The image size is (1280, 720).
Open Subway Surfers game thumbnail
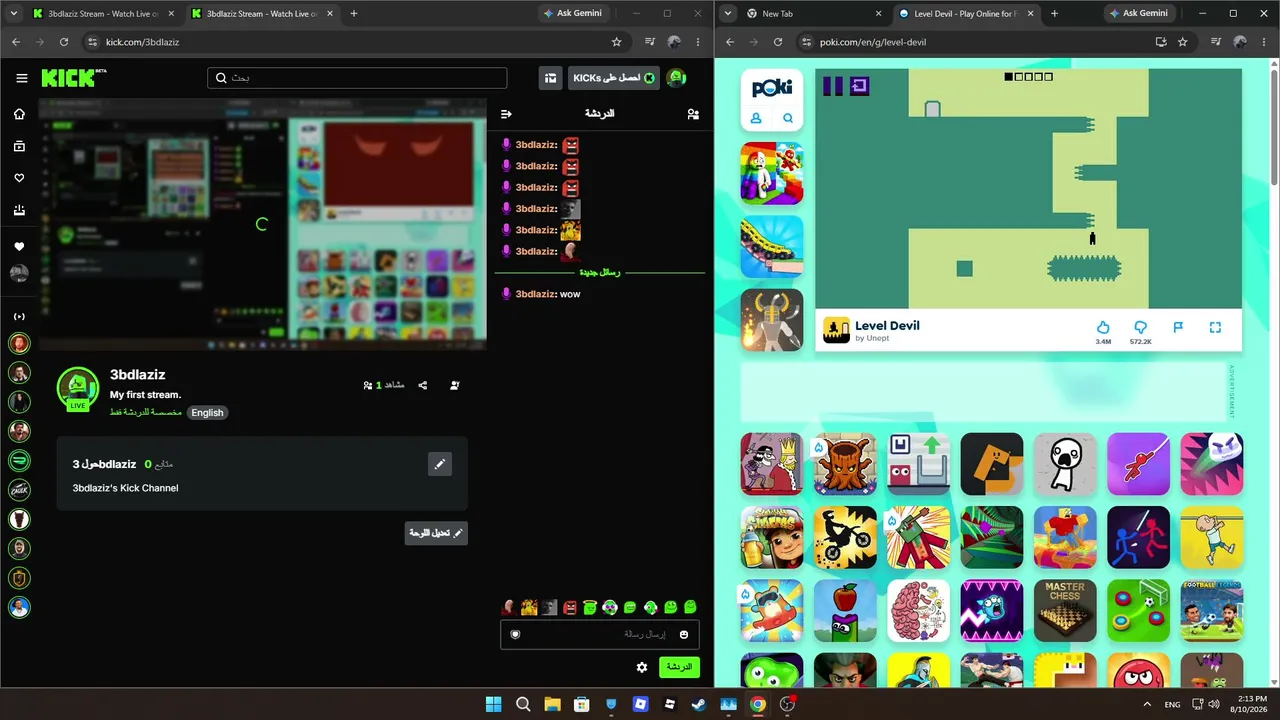[772, 537]
